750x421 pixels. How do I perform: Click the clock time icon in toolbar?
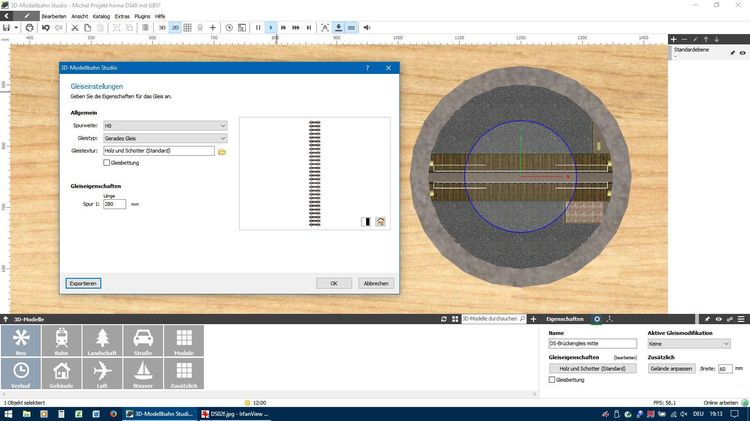coord(229,28)
